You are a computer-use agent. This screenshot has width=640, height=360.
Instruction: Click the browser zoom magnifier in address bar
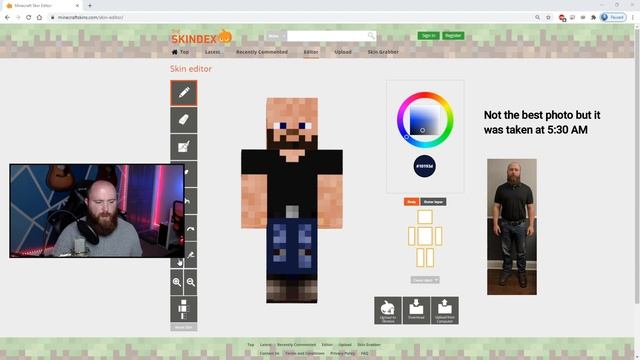538,18
